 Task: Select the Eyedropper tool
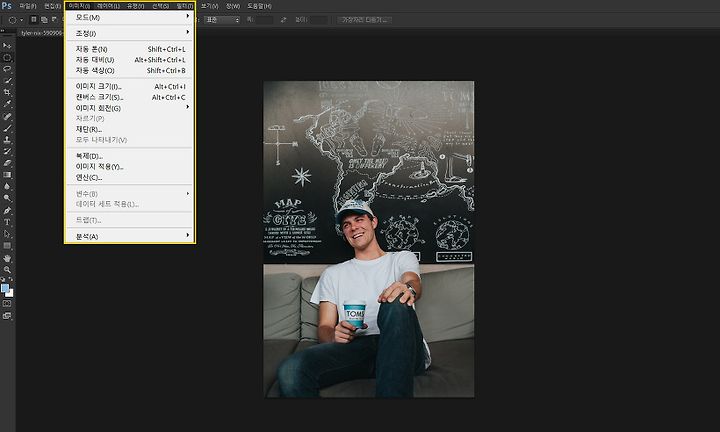coord(7,104)
